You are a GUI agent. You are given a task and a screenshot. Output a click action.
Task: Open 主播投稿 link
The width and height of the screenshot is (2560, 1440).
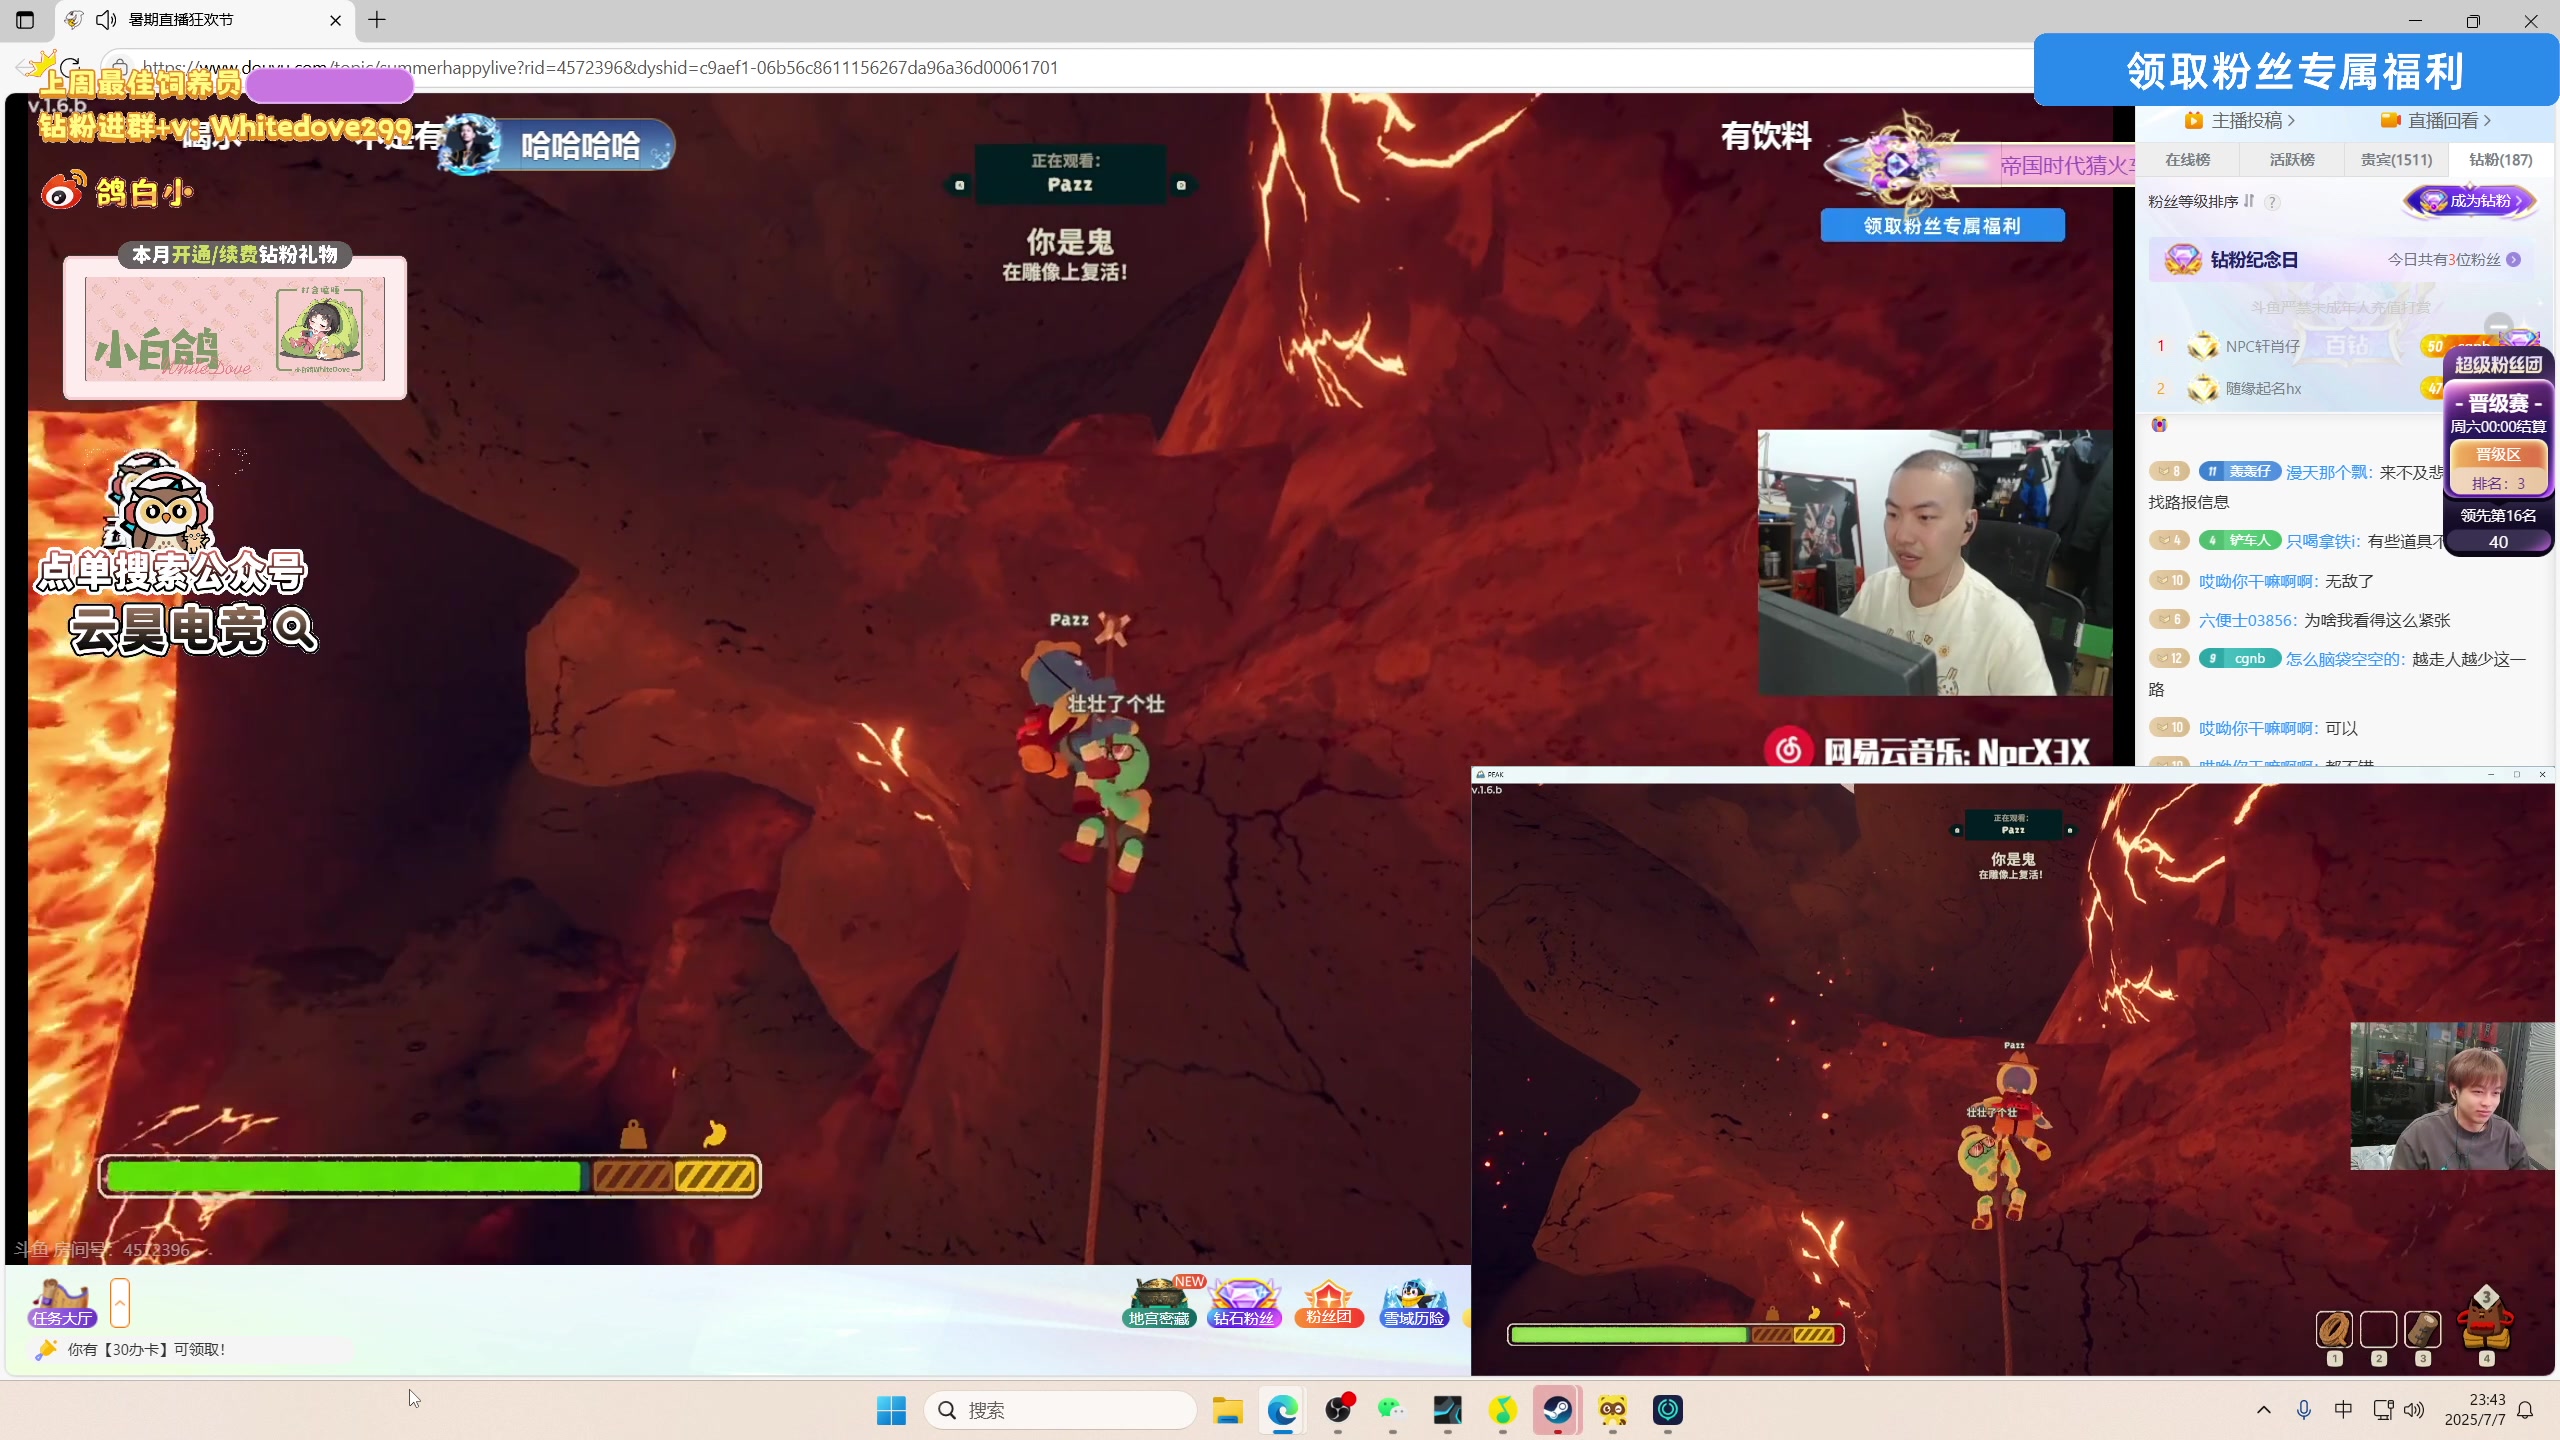point(2240,121)
